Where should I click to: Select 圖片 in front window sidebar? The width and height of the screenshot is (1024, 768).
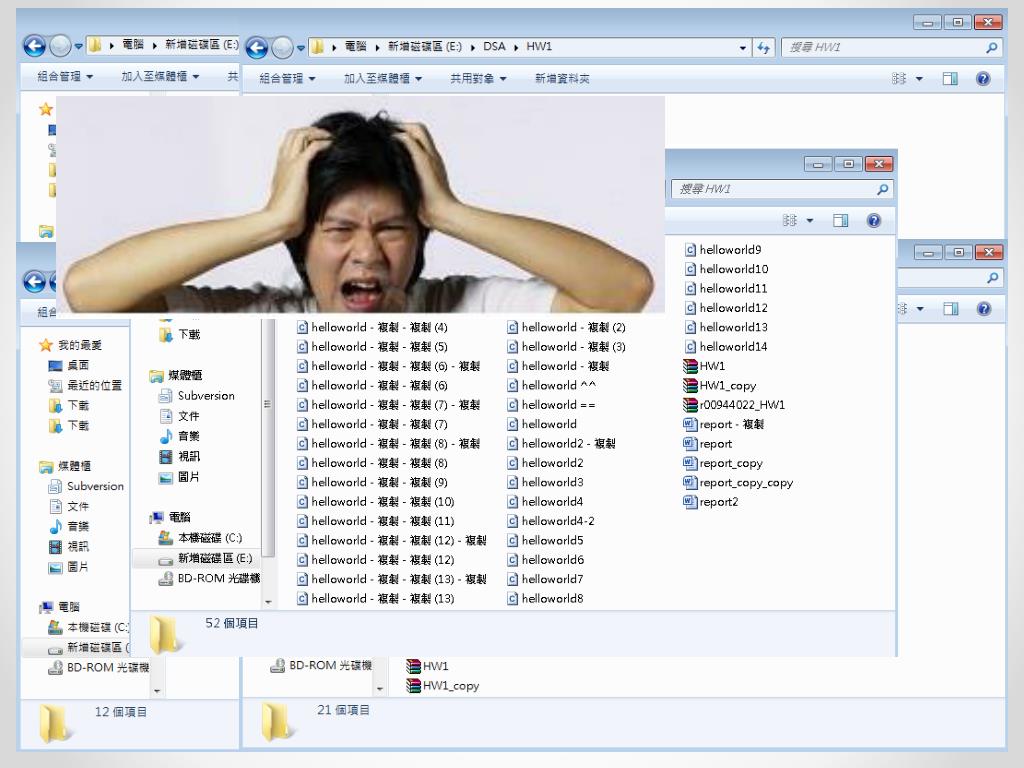pos(180,477)
